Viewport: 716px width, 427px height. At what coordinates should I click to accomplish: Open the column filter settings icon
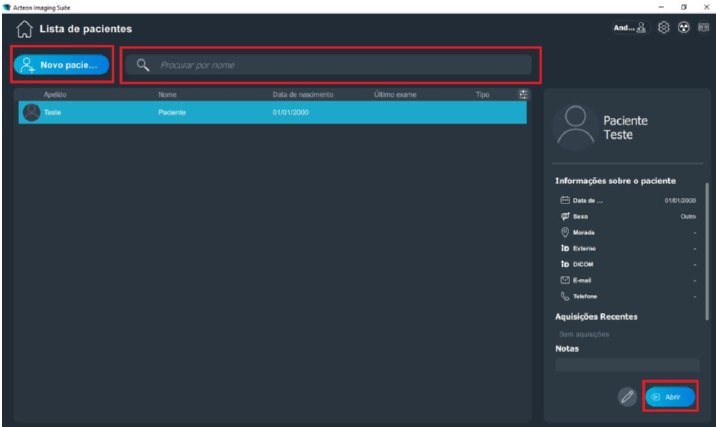[x=522, y=95]
